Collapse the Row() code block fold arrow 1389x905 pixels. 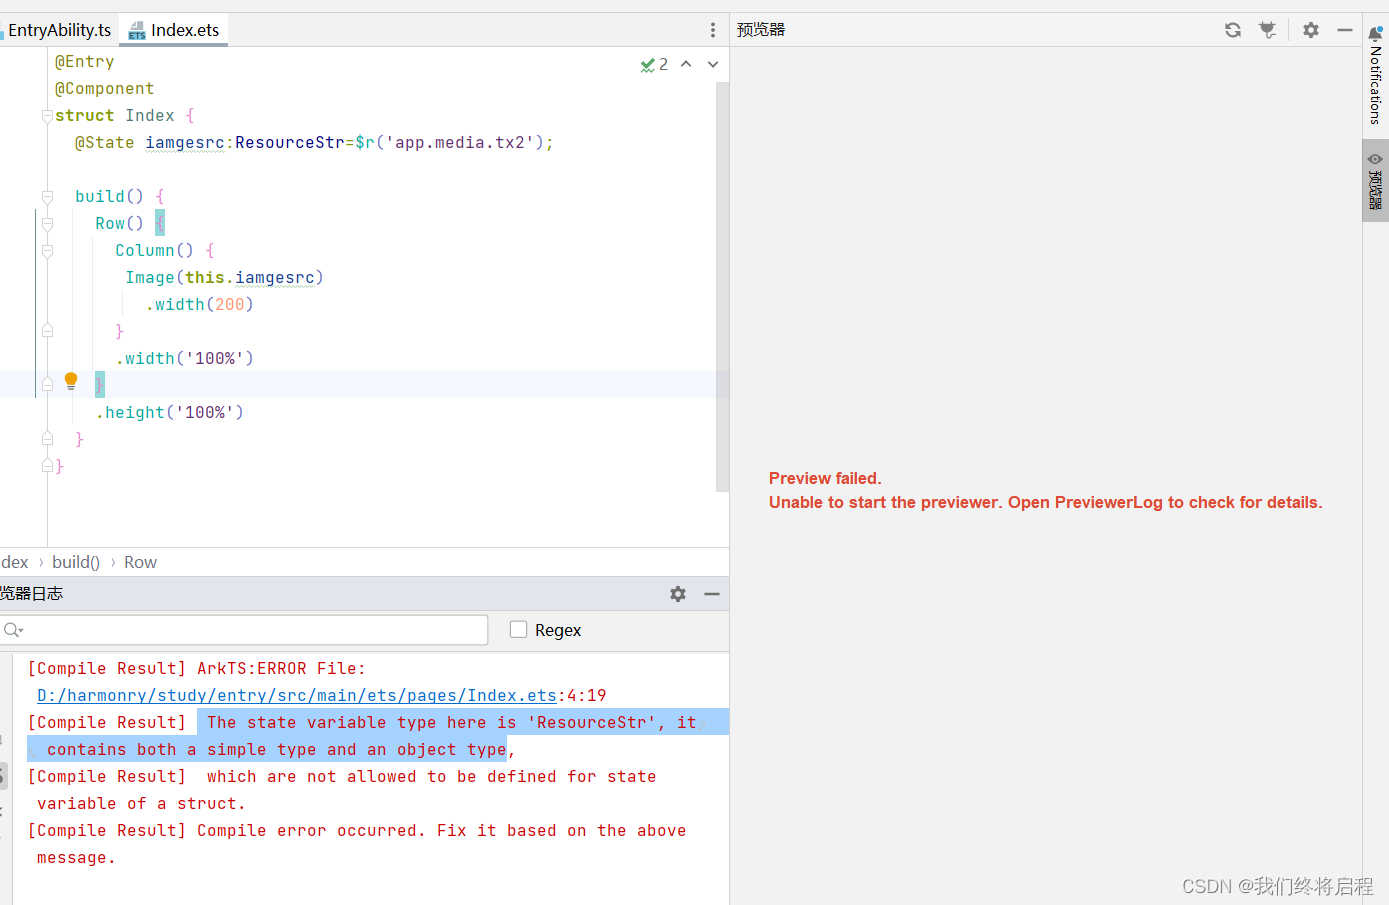pyautogui.click(x=46, y=222)
